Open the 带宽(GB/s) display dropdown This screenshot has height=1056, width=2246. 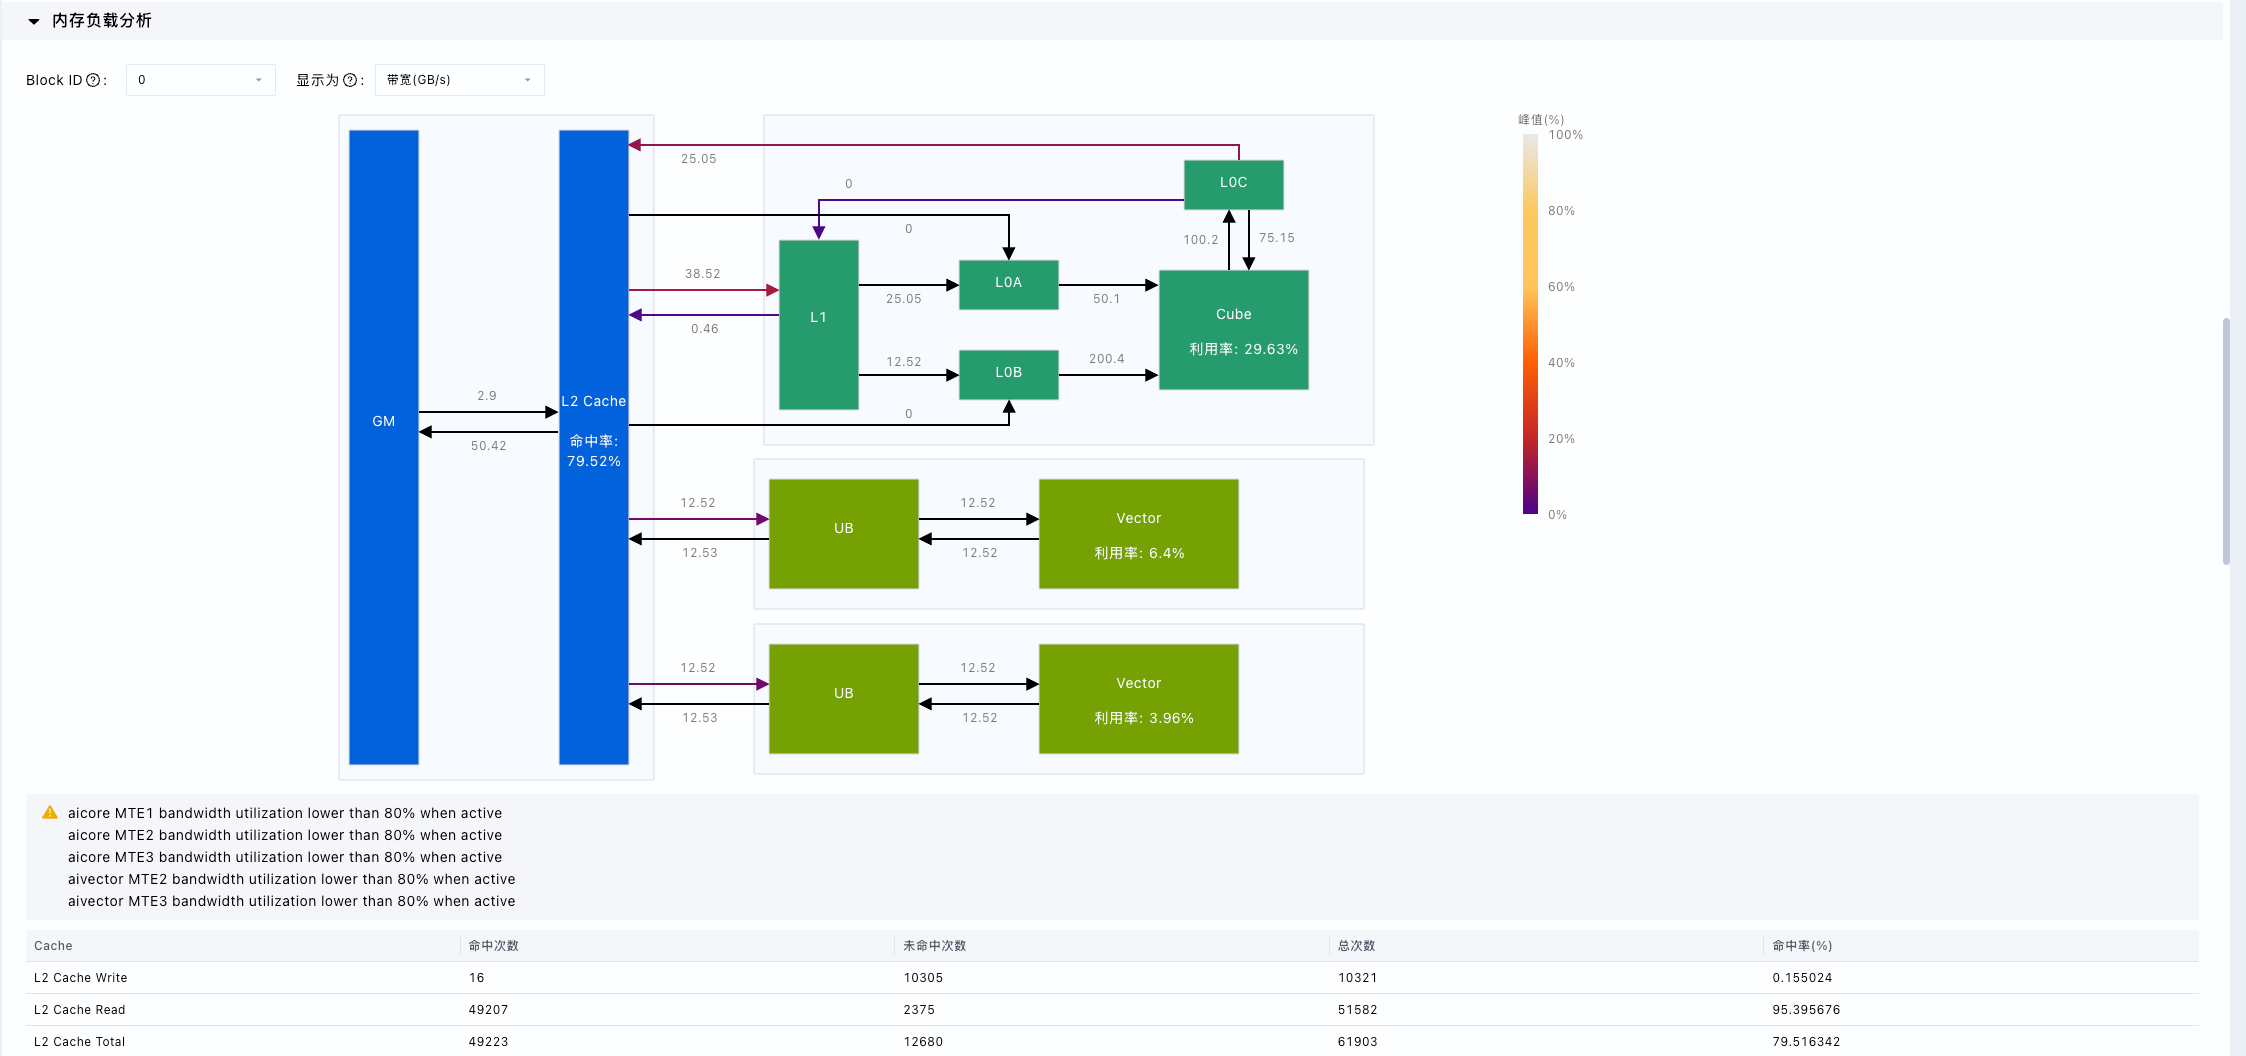pos(459,80)
